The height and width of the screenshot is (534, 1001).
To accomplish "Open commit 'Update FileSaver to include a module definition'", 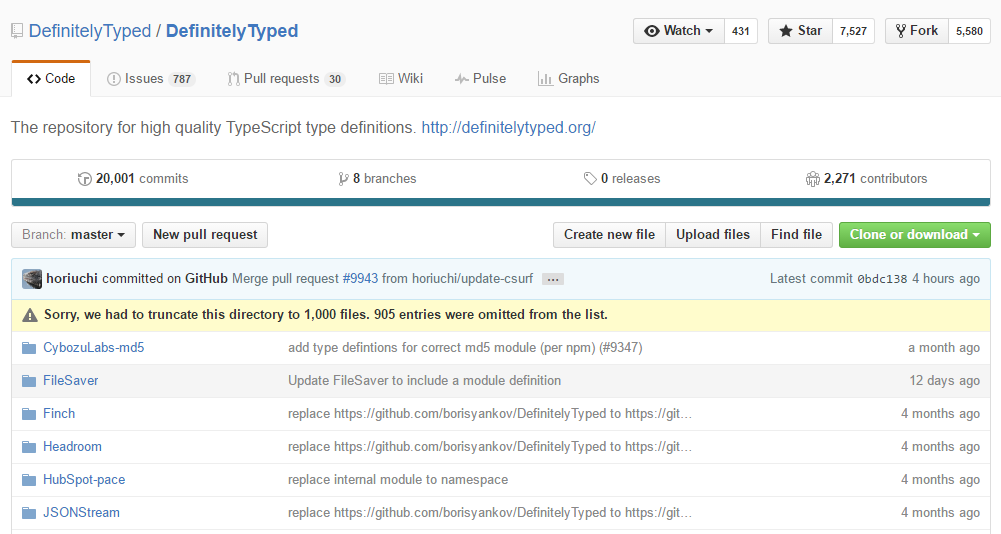I will (425, 381).
